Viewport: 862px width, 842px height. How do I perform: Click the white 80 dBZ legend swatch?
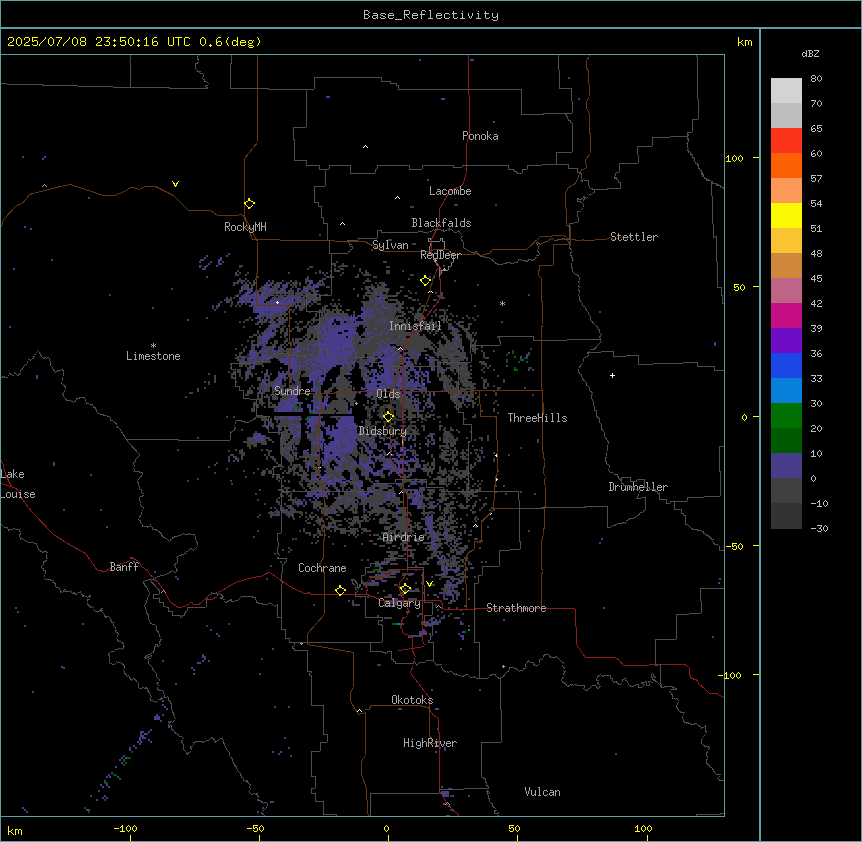(x=786, y=90)
